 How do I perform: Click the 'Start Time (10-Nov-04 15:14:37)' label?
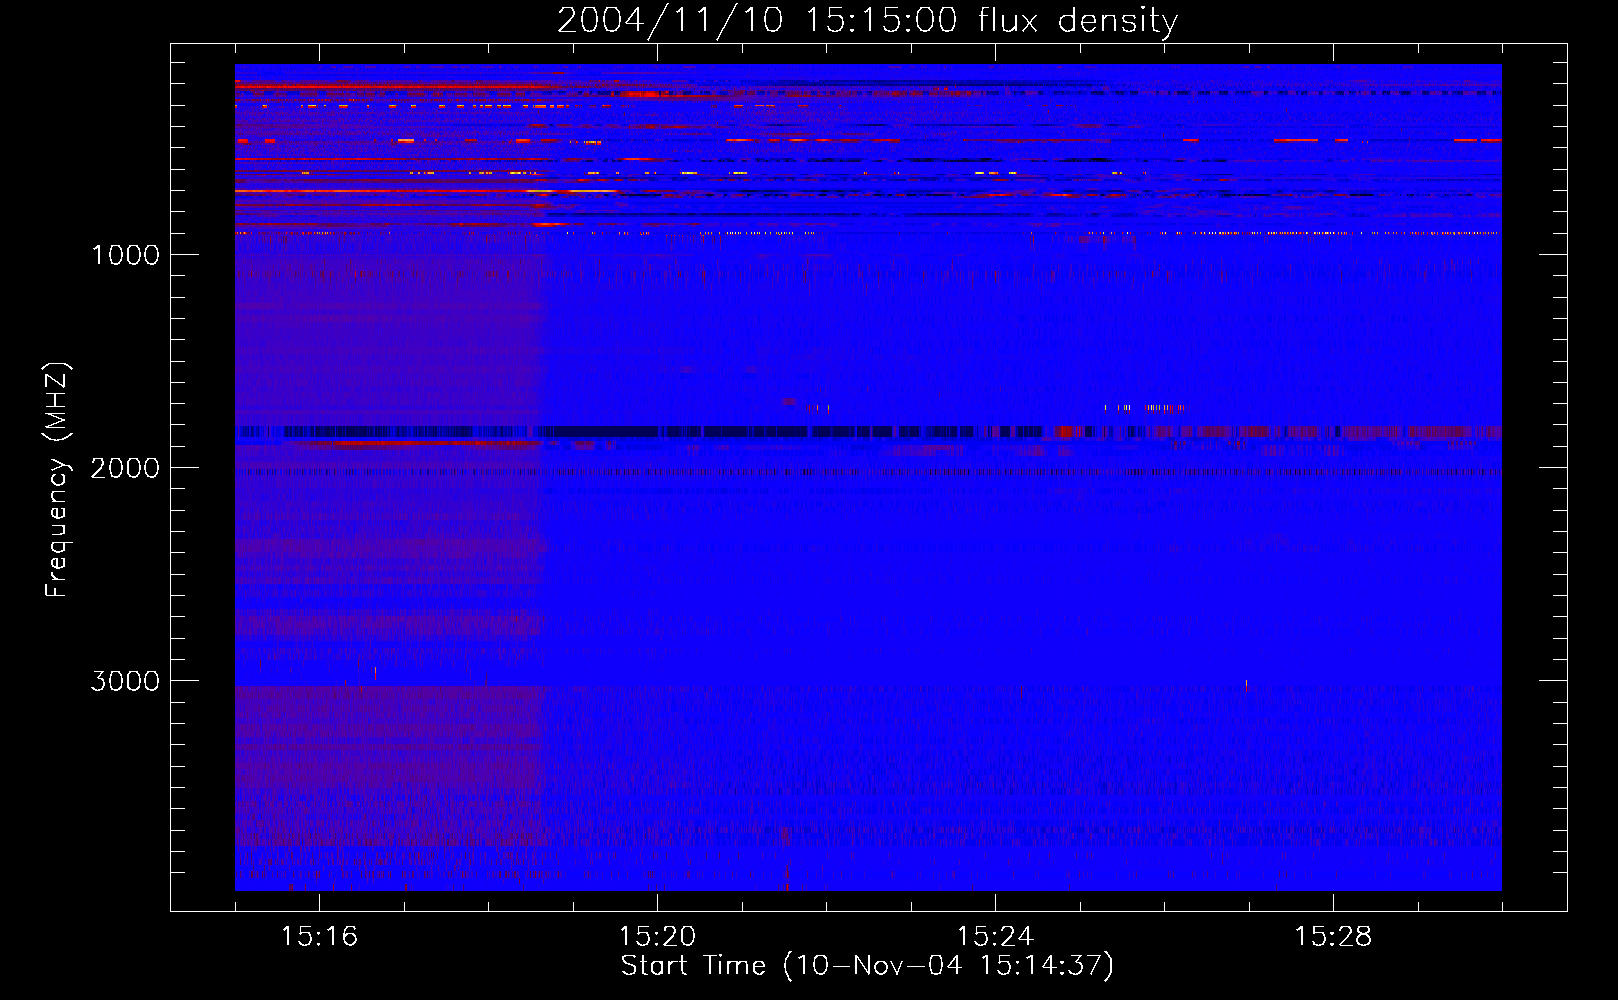pos(867,966)
